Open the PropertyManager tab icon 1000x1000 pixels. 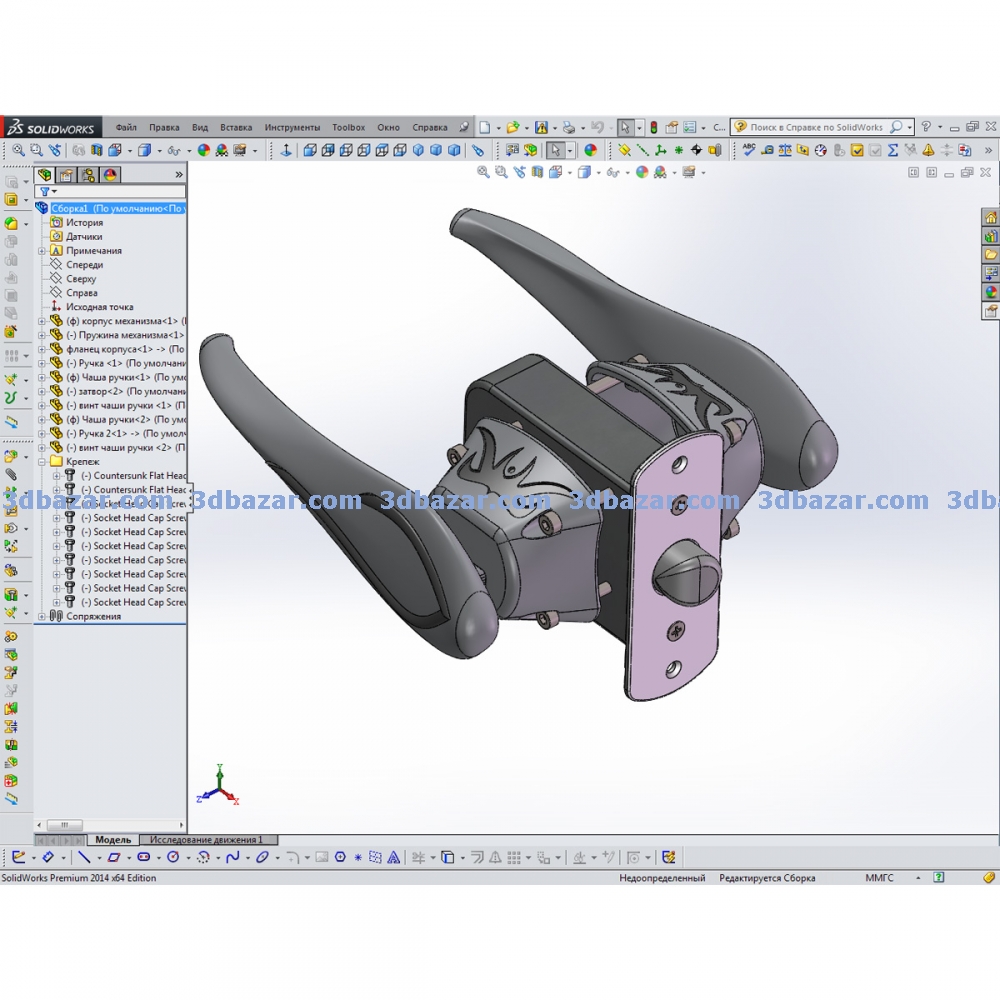(68, 174)
